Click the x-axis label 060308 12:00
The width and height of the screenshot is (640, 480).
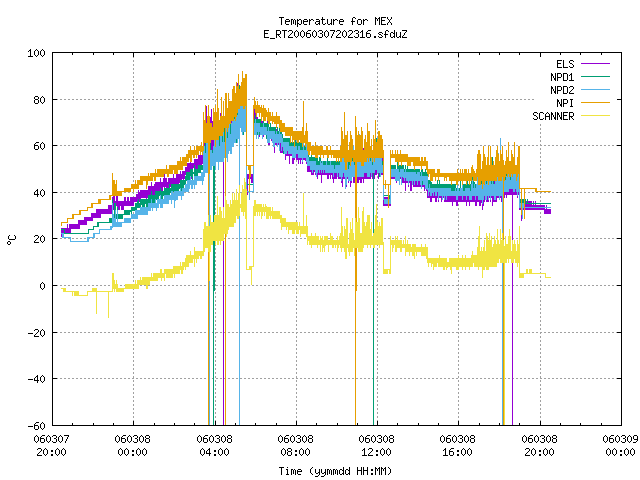(x=376, y=446)
